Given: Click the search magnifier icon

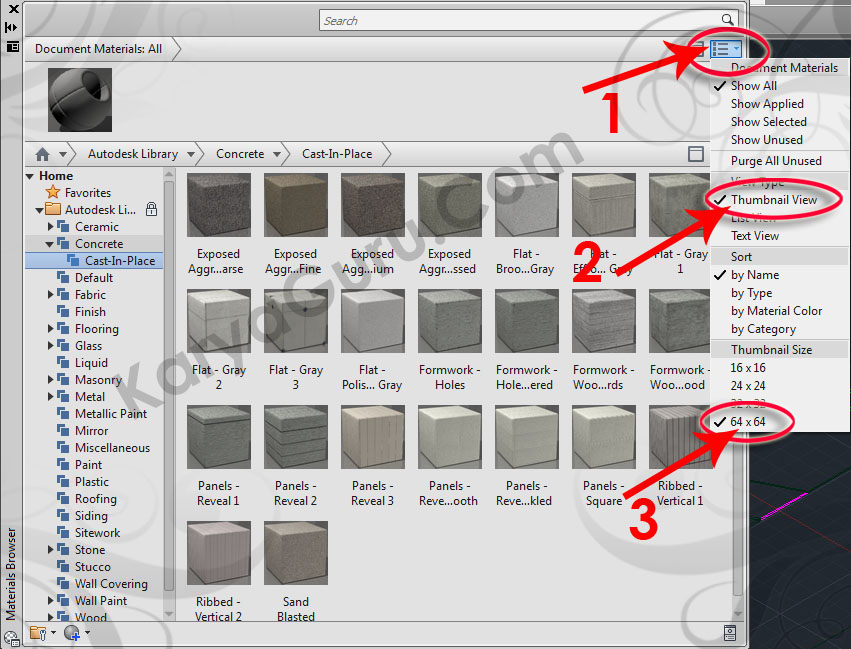Looking at the screenshot, I should pyautogui.click(x=728, y=20).
